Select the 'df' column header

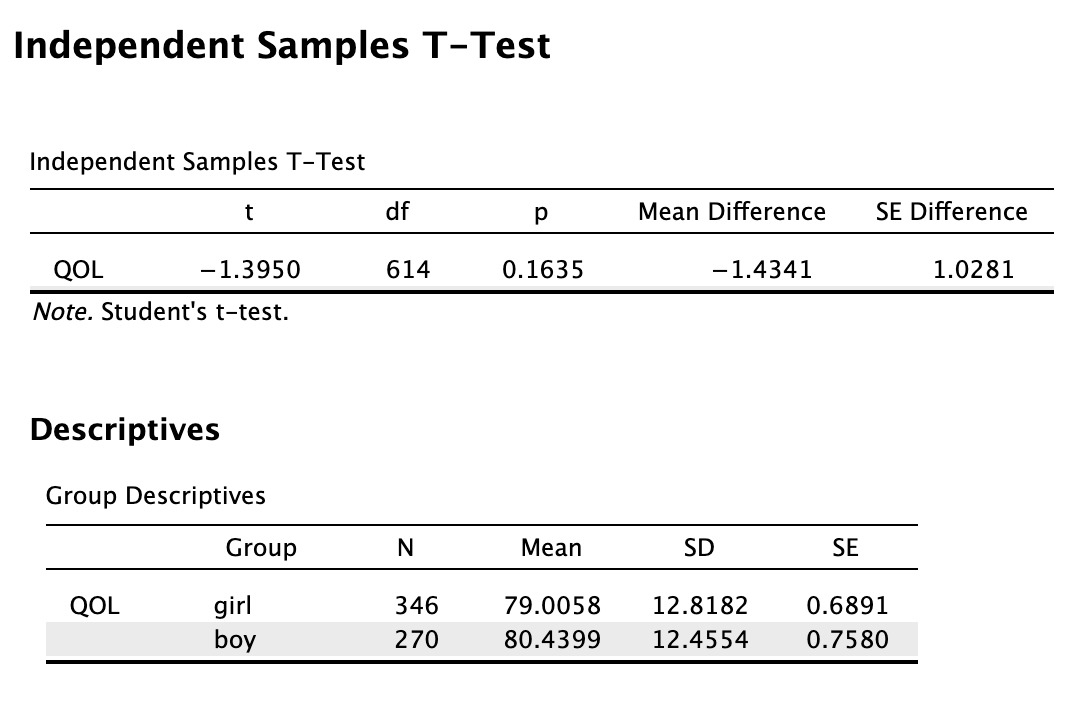[397, 211]
